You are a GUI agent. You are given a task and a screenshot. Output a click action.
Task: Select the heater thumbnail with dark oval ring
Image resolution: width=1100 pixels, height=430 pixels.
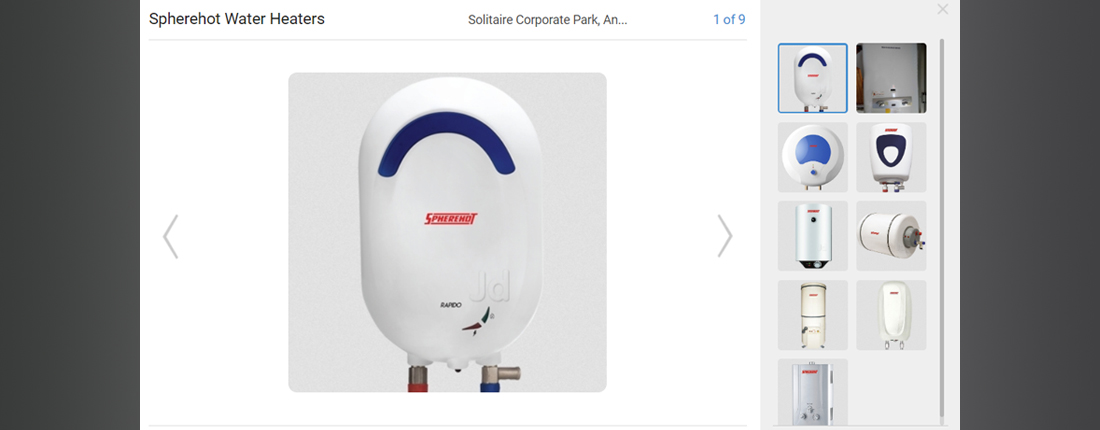891,157
